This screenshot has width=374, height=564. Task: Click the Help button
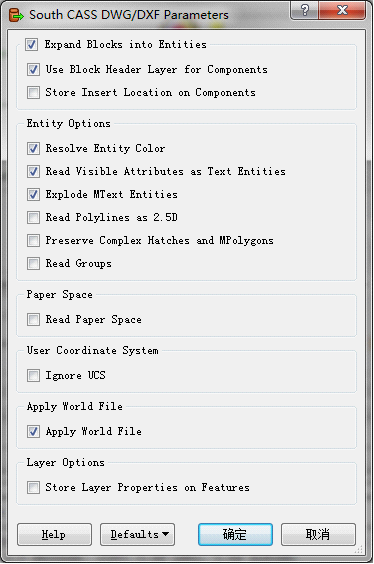click(54, 535)
